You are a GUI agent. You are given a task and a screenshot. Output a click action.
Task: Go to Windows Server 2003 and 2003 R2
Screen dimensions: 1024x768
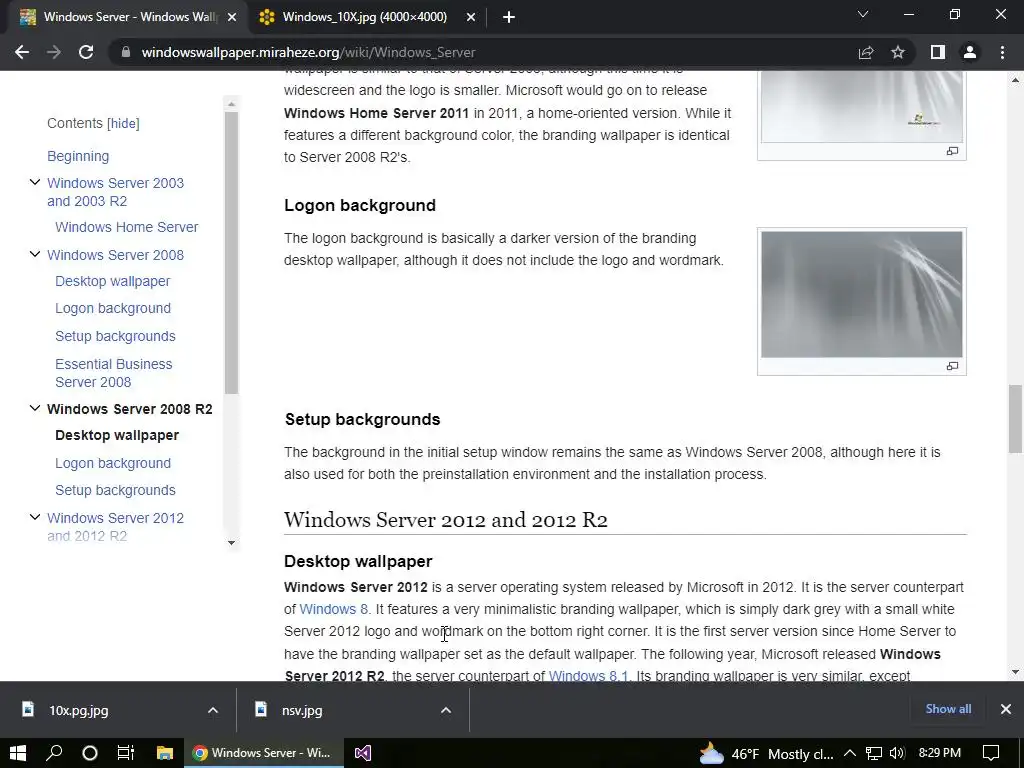click(115, 192)
